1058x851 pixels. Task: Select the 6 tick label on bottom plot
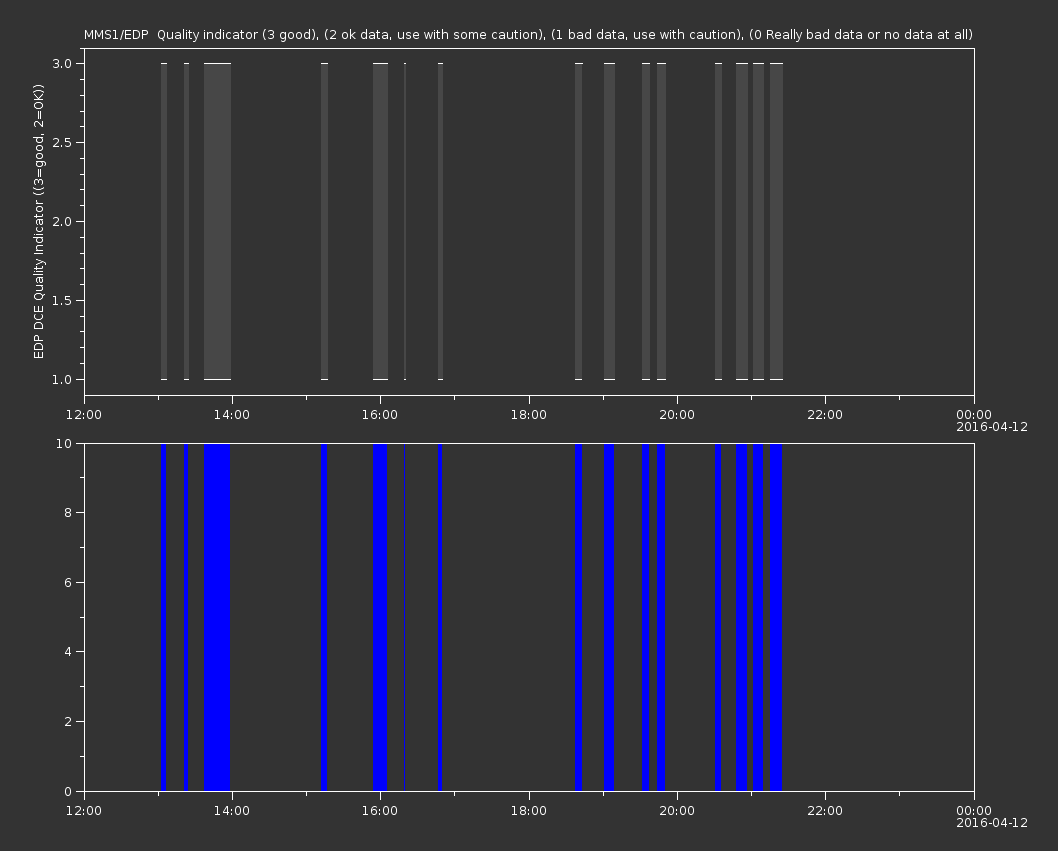click(68, 582)
